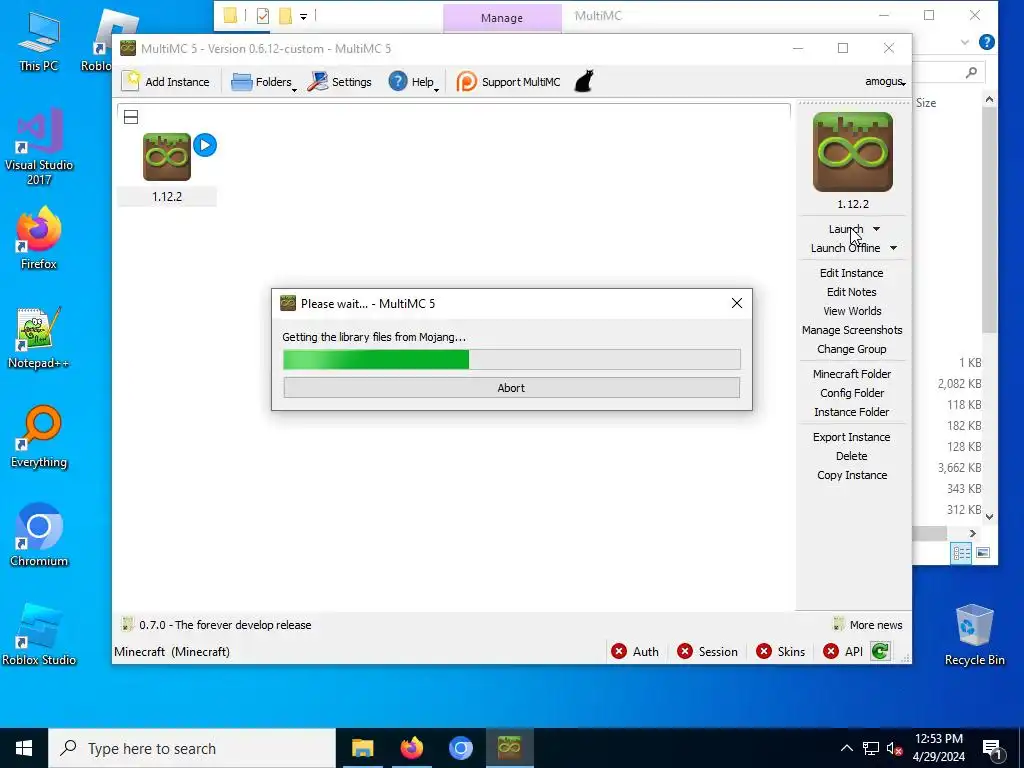Open Everything desktop shortcut
The width and height of the screenshot is (1024, 768).
tap(39, 437)
